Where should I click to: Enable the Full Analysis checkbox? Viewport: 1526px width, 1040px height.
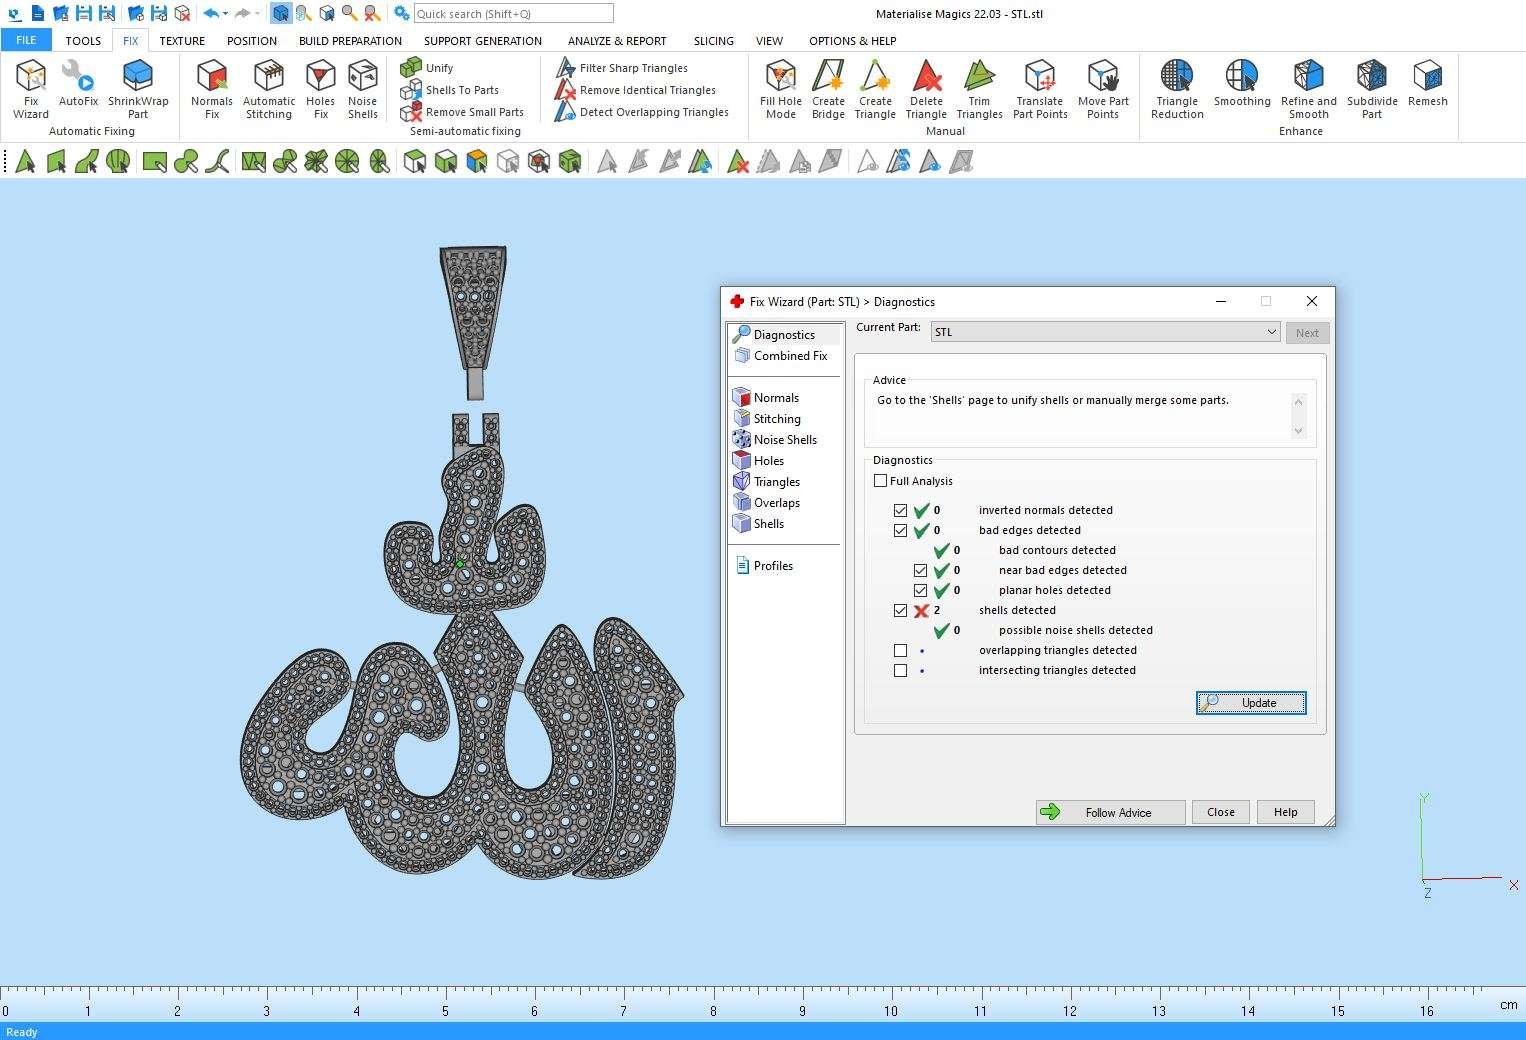[881, 481]
